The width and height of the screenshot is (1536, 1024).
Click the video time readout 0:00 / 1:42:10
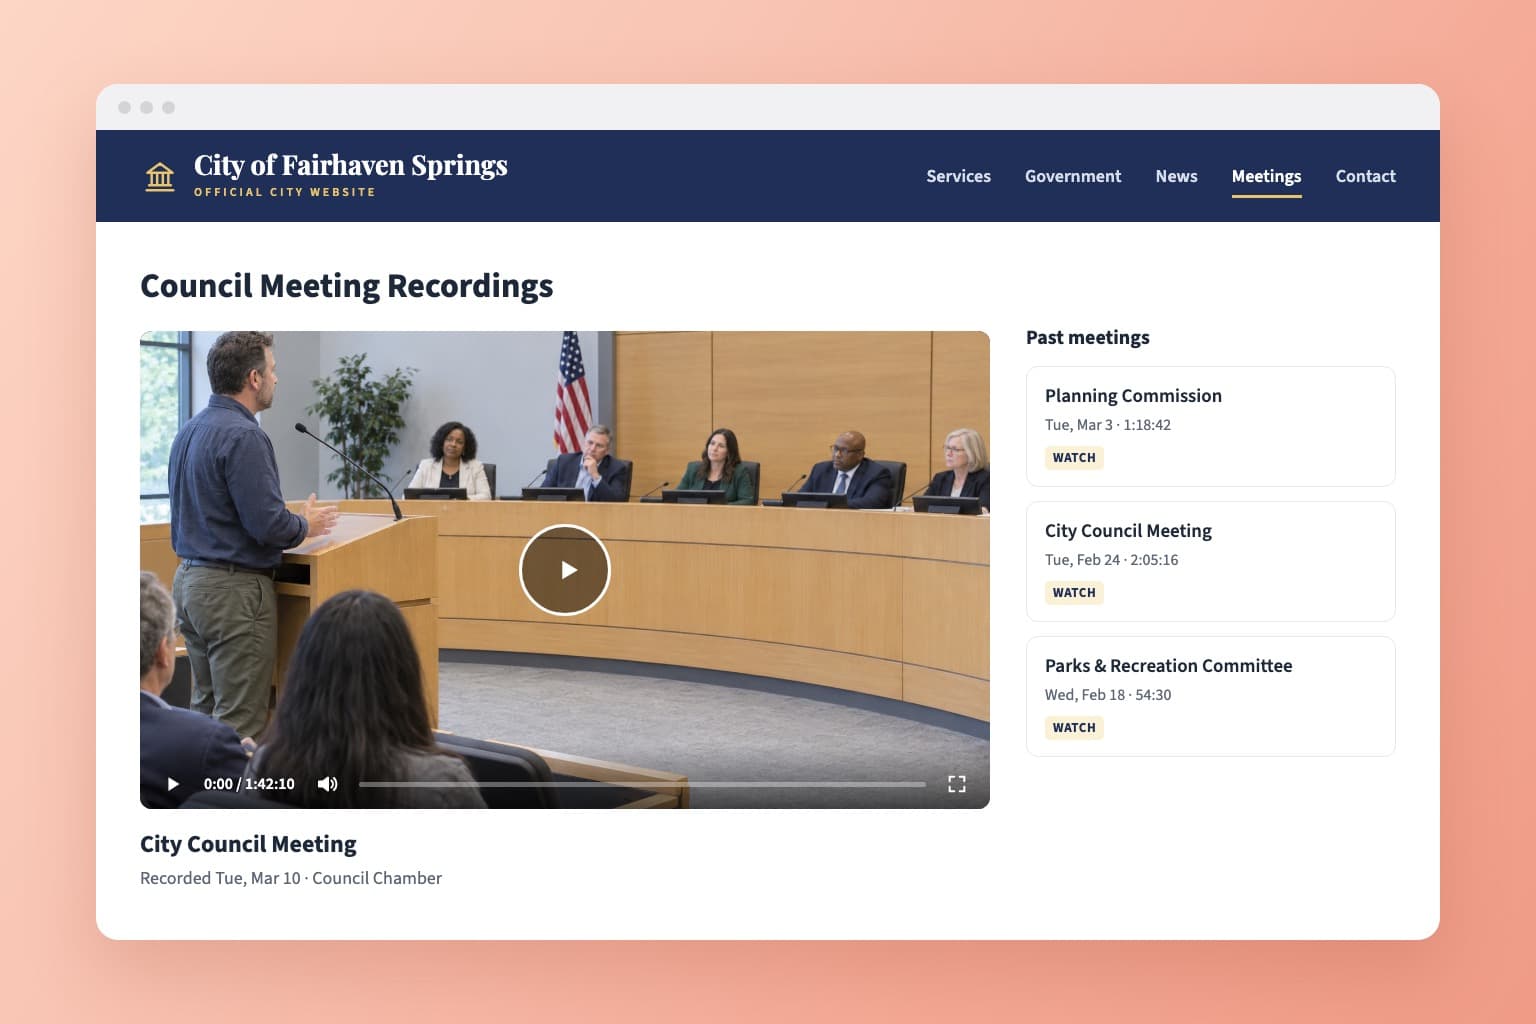coord(249,784)
